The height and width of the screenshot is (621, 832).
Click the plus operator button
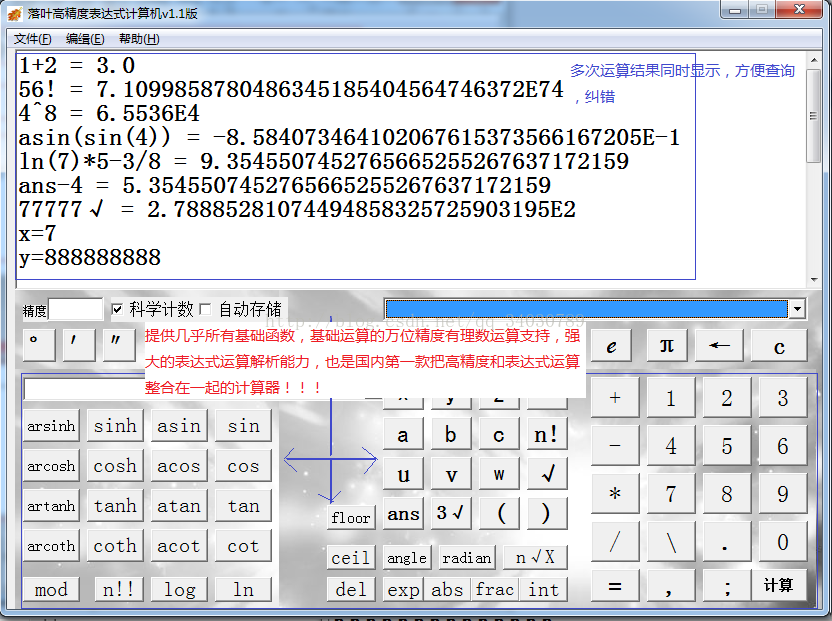tap(615, 398)
